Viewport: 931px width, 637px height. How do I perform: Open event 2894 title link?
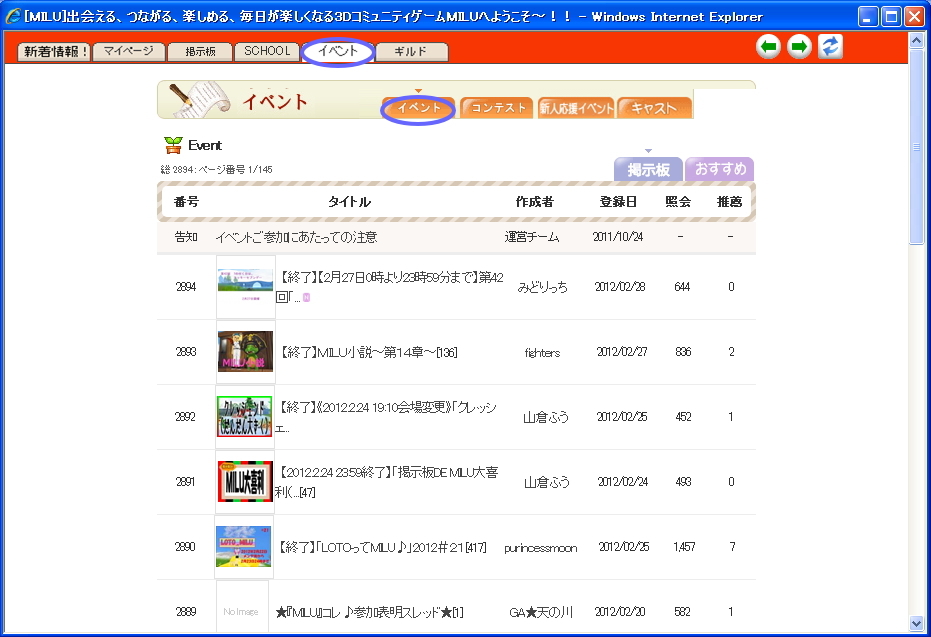390,287
